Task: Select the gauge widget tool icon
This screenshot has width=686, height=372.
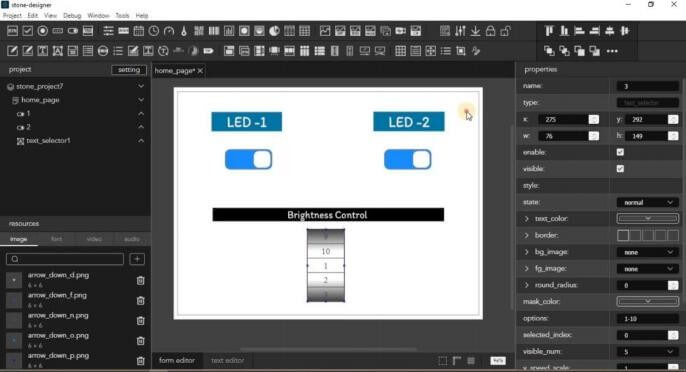Action: (x=169, y=31)
